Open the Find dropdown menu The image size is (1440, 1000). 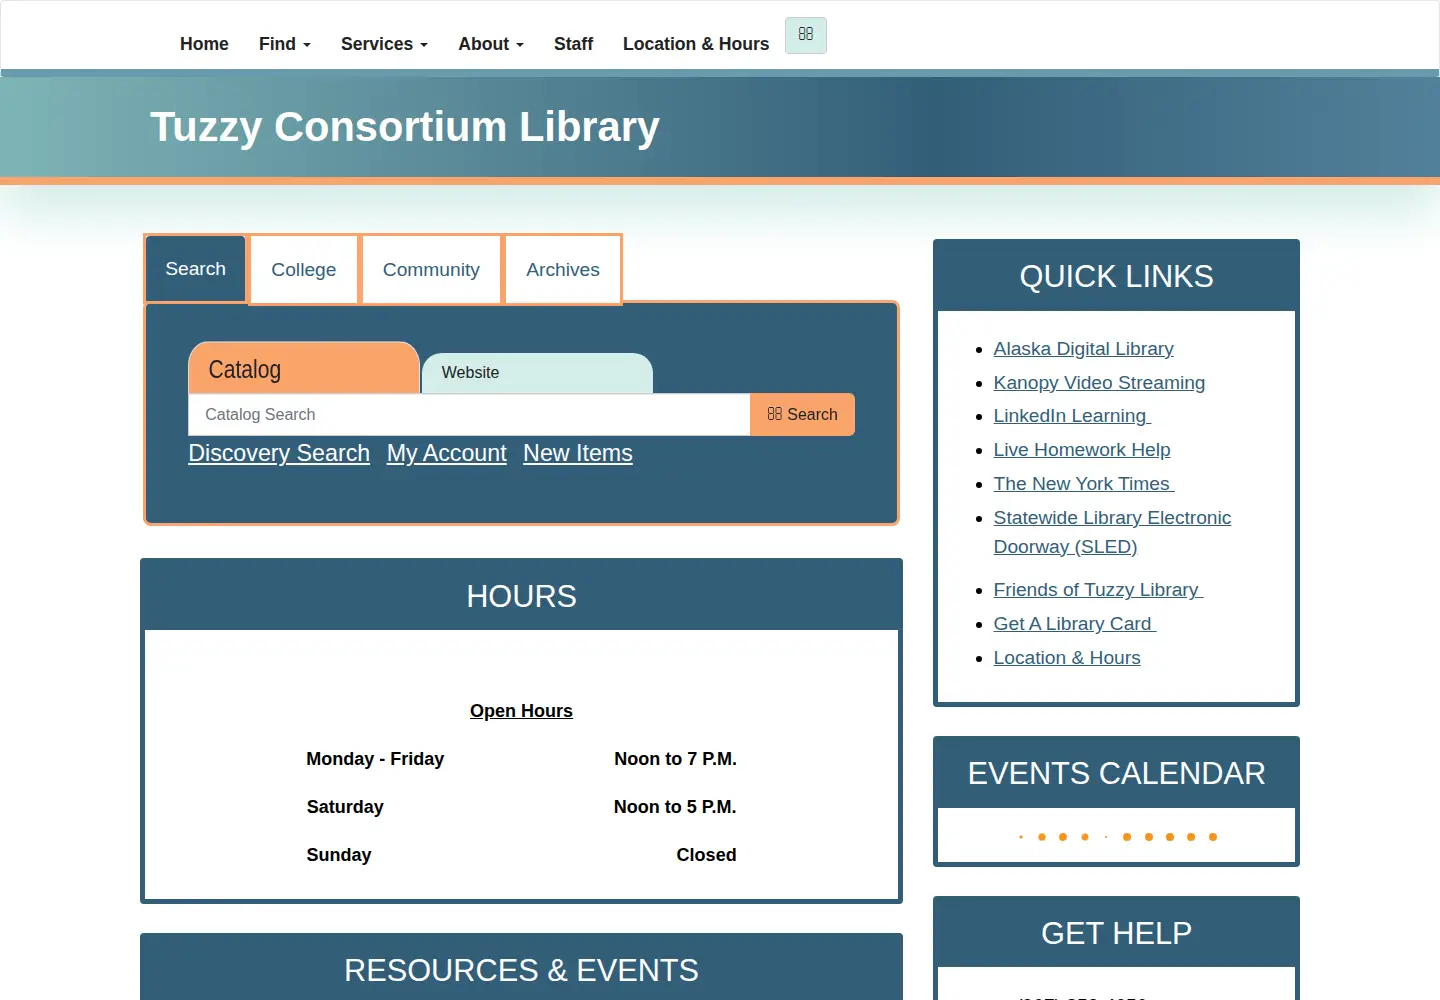pos(285,44)
